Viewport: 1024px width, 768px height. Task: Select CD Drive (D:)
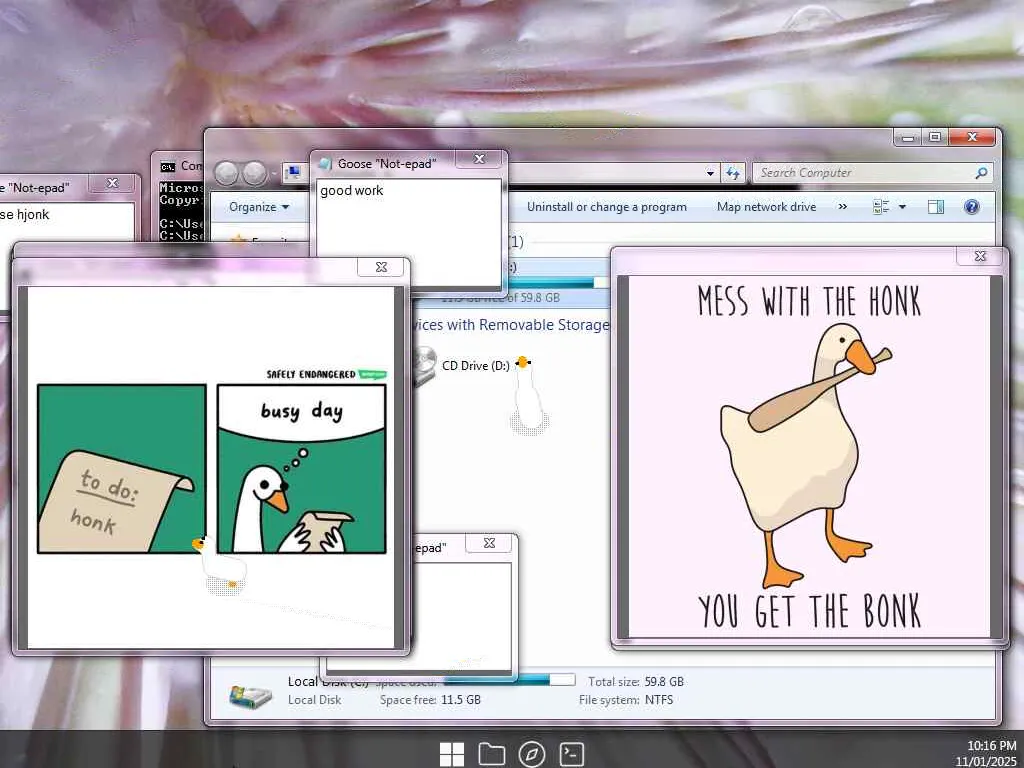[x=475, y=366]
